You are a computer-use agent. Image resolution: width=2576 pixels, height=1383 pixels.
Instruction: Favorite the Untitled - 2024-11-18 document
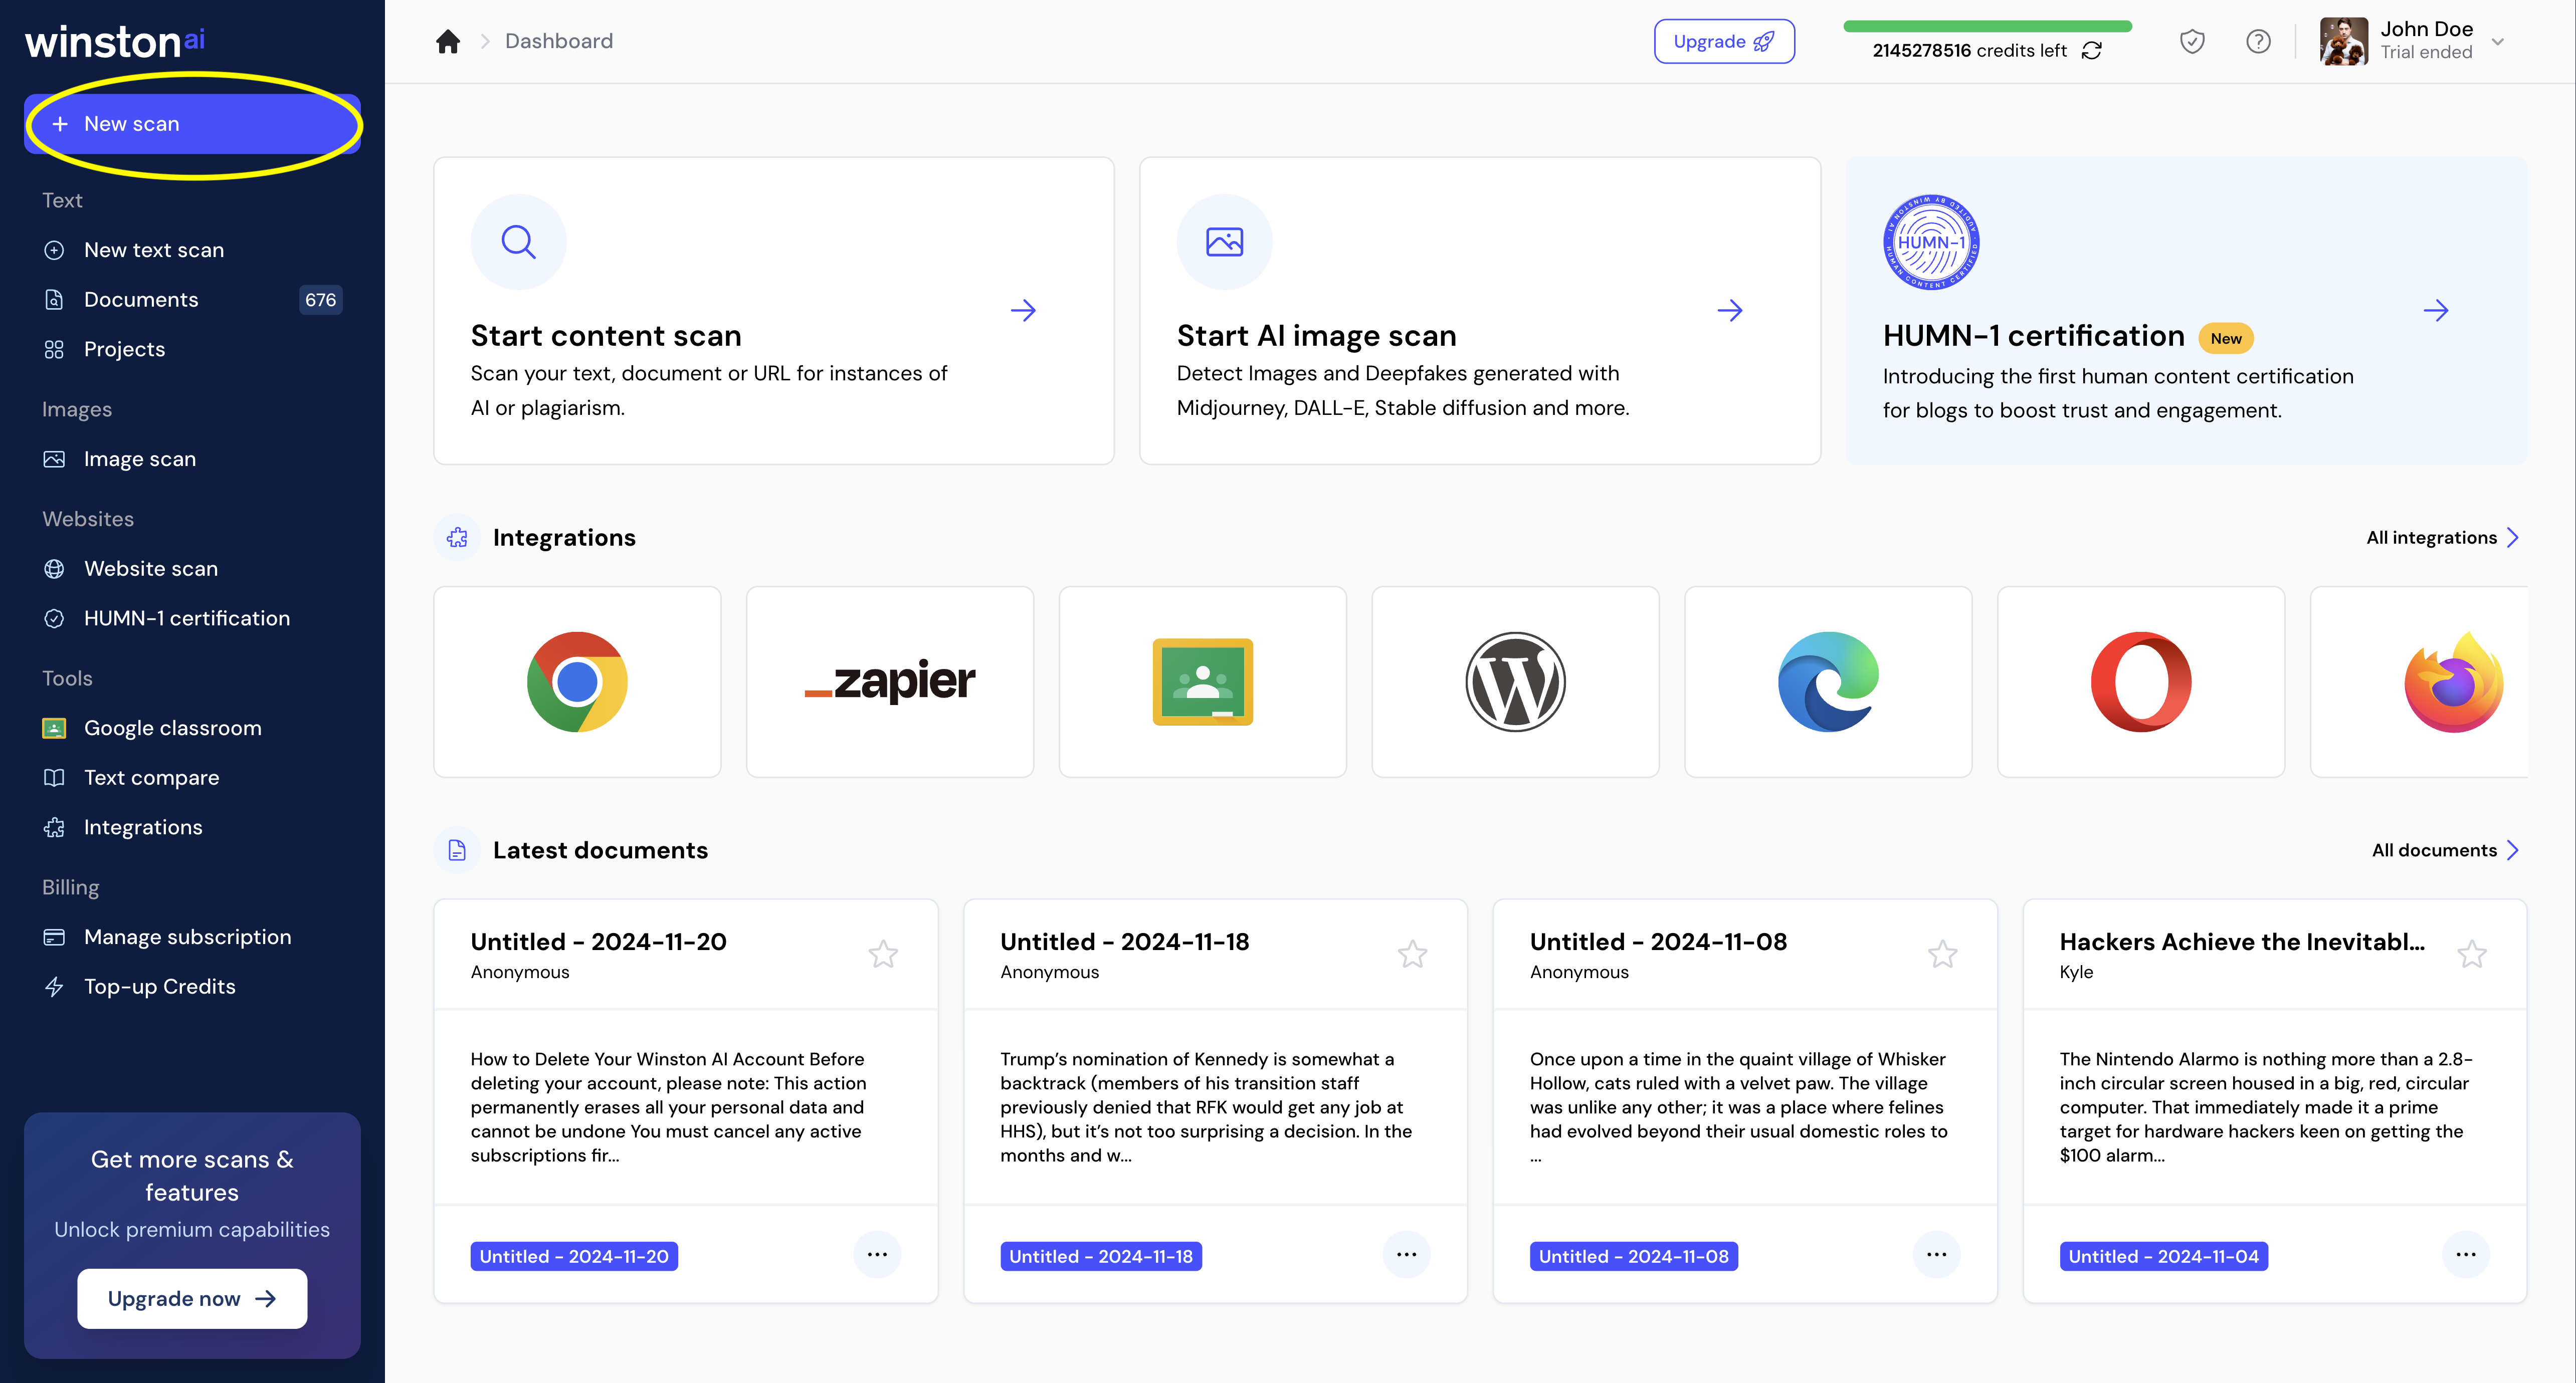1412,954
